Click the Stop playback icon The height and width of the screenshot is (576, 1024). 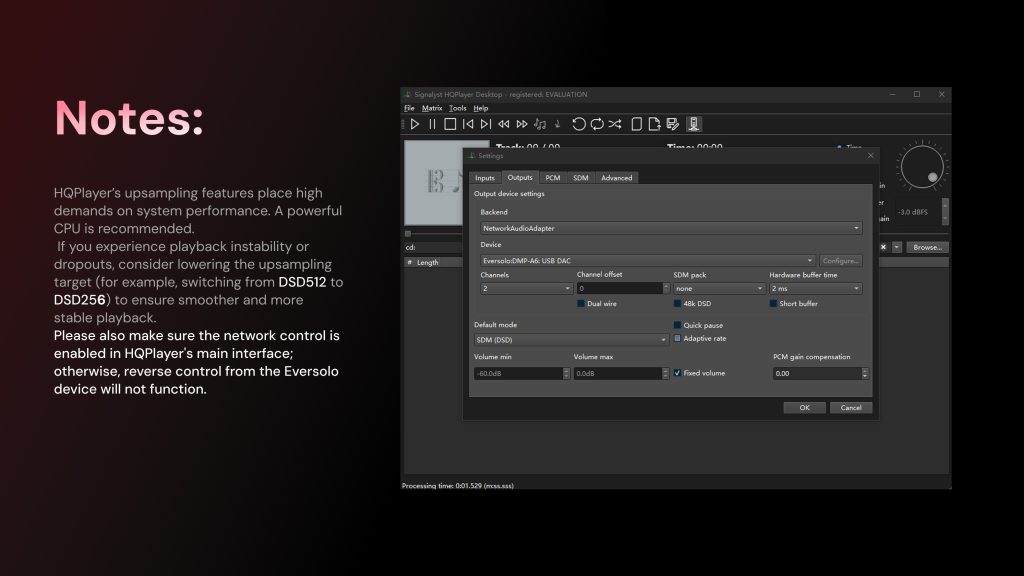tap(450, 124)
